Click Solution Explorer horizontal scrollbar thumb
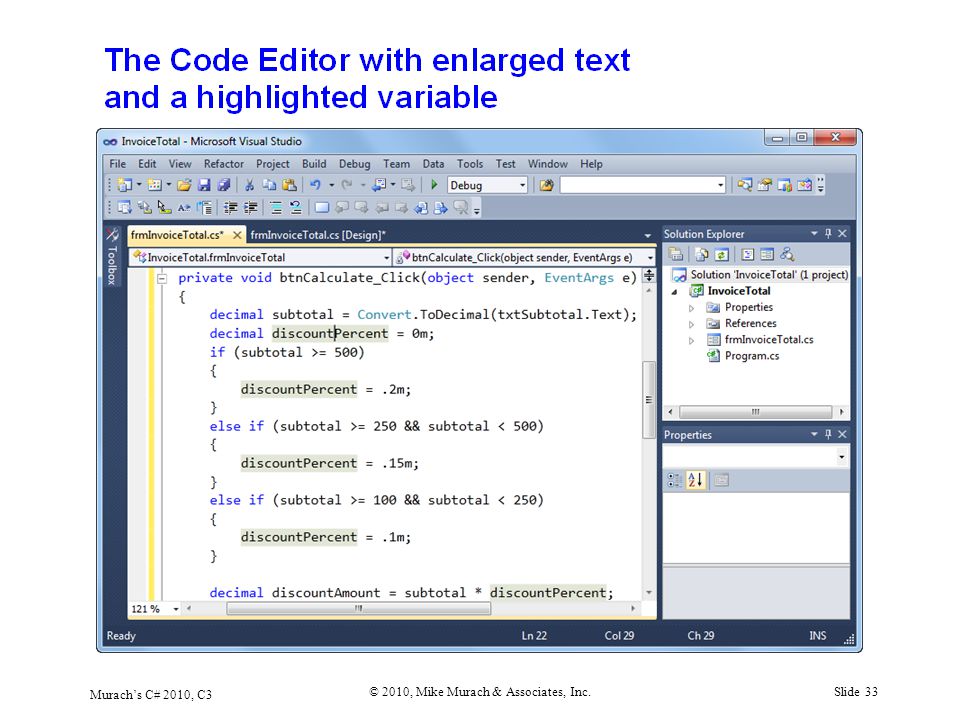Image resolution: width=960 pixels, height=720 pixels. [x=756, y=412]
